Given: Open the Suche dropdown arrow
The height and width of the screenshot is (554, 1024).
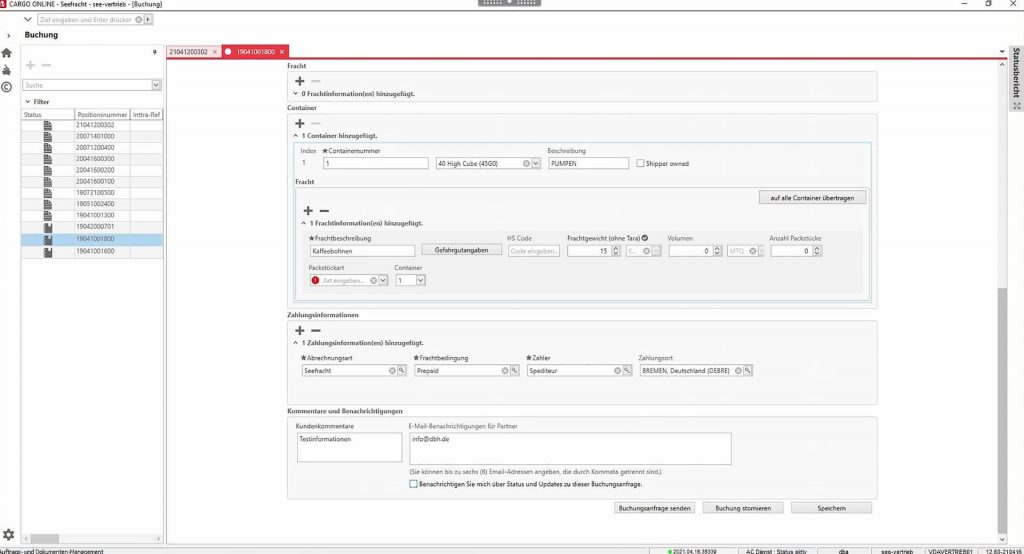Looking at the screenshot, I should tap(156, 85).
